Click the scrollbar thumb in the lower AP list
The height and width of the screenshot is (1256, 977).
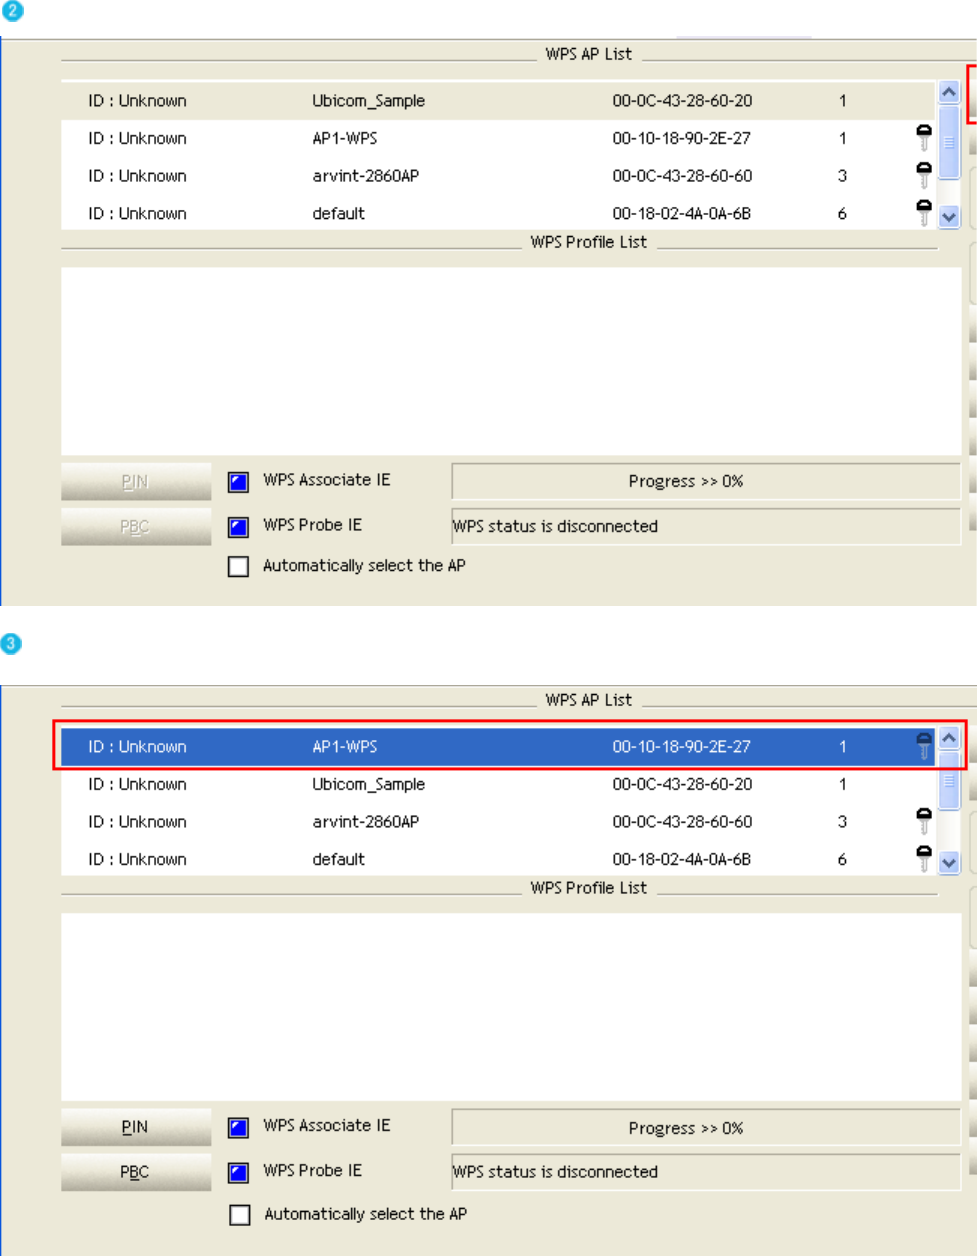(x=949, y=780)
